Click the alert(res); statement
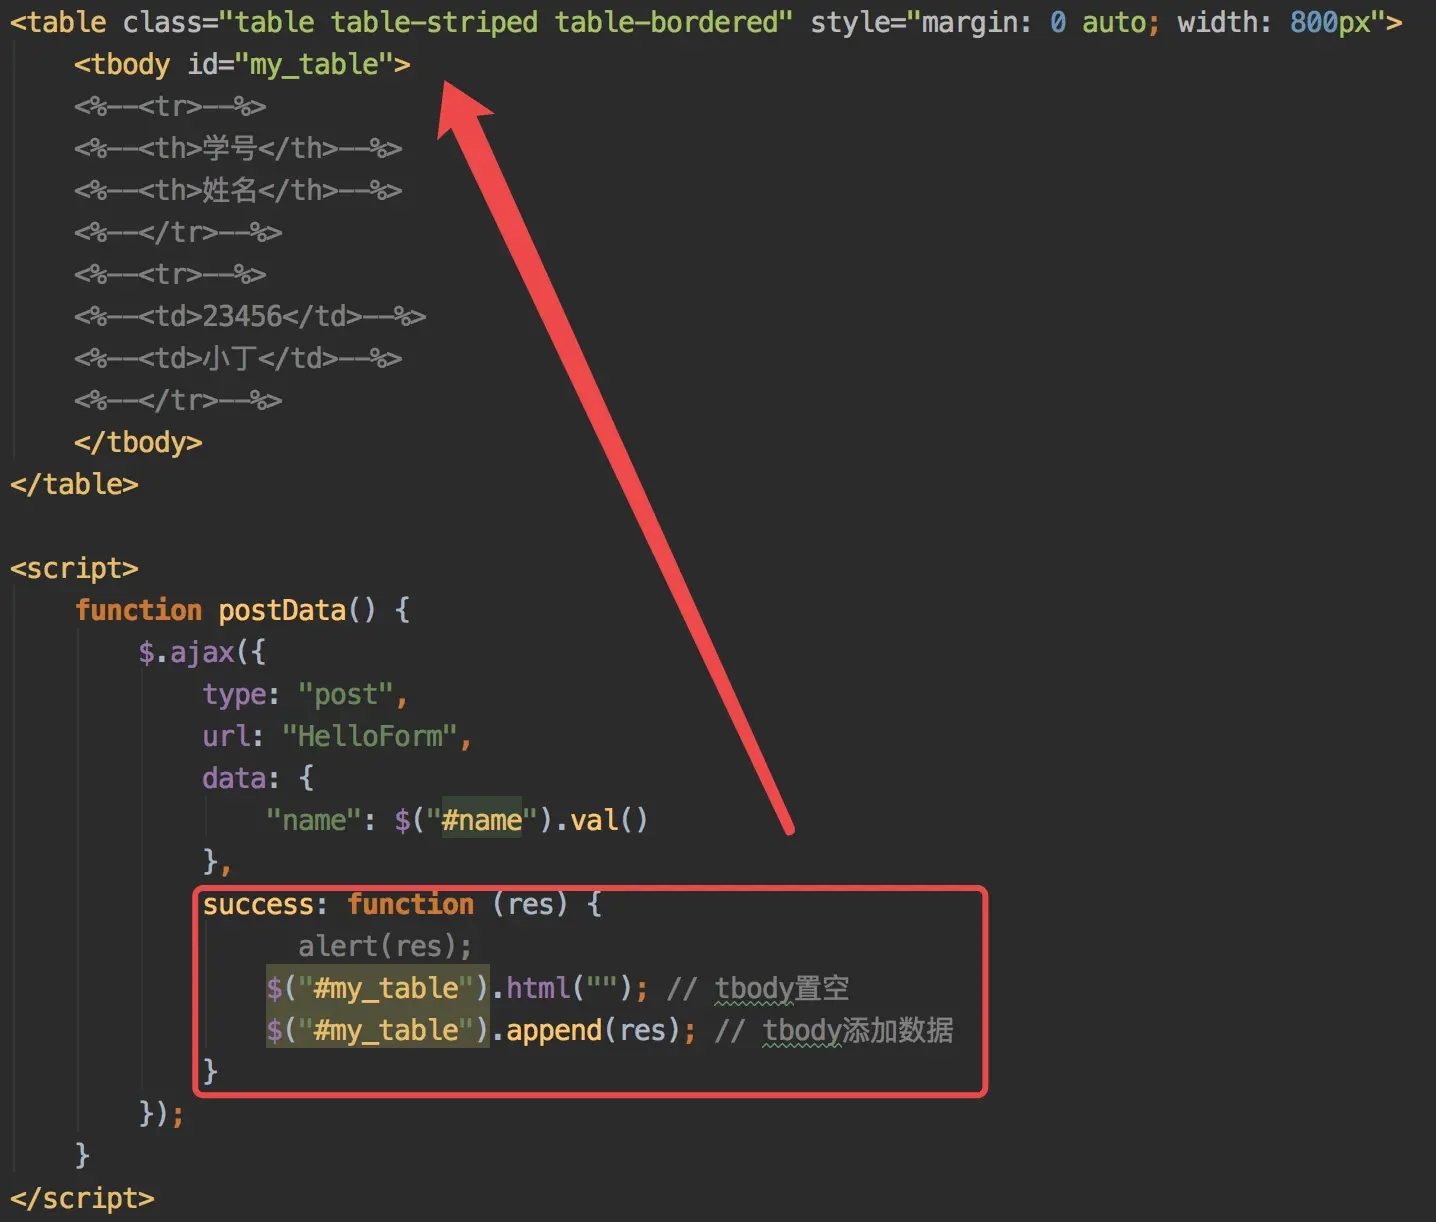 (385, 946)
